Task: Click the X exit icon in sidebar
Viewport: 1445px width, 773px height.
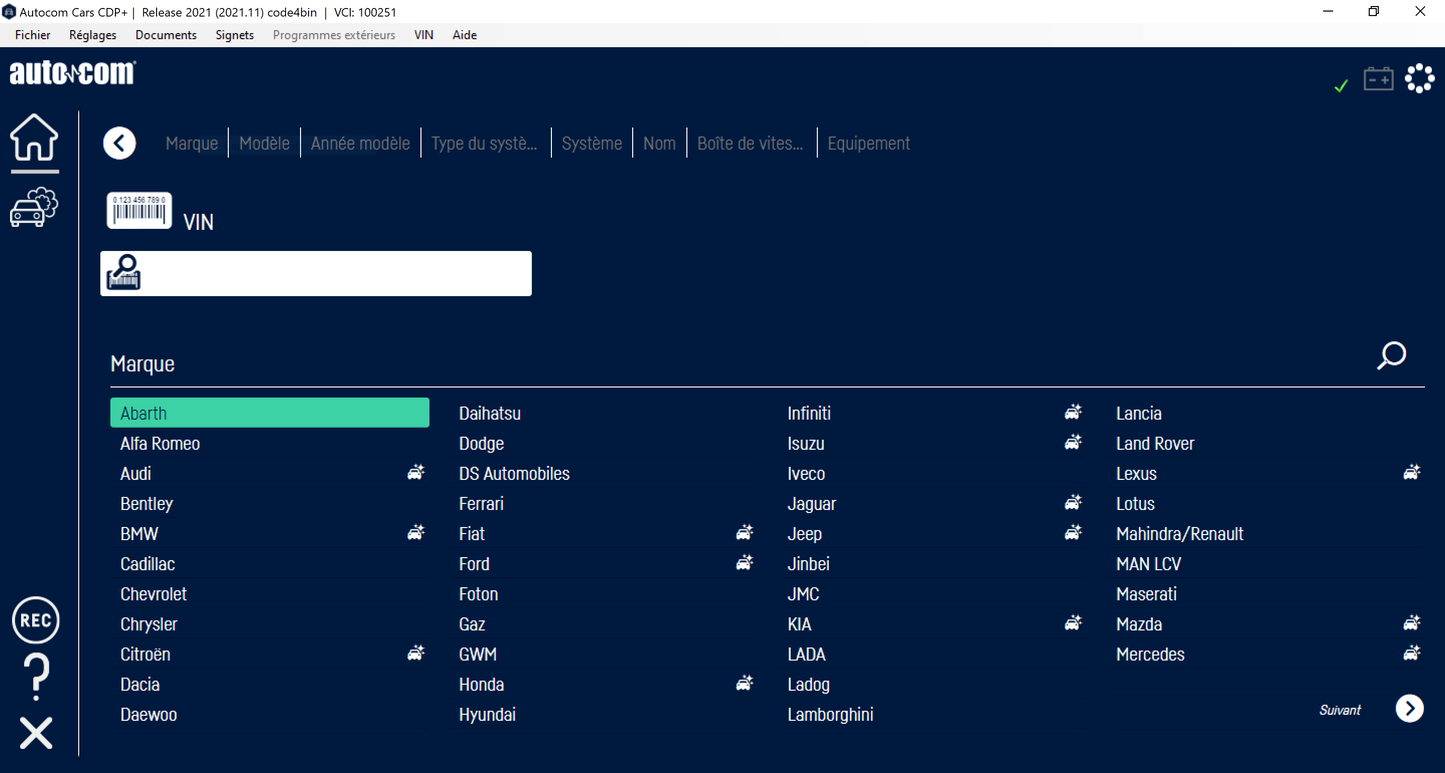Action: [x=36, y=733]
